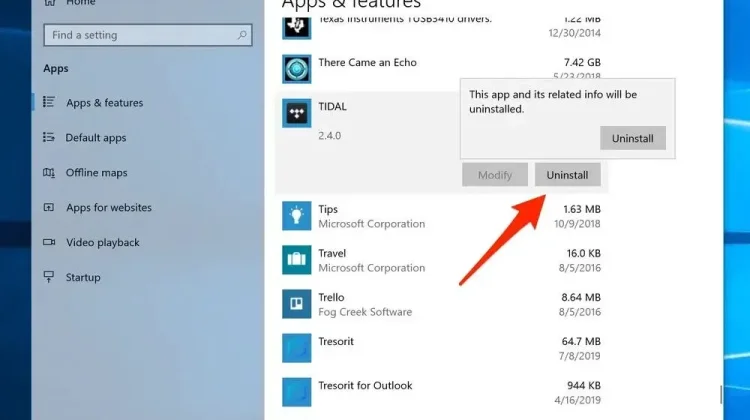
Task: Click the TIDAL app icon
Action: tap(297, 113)
